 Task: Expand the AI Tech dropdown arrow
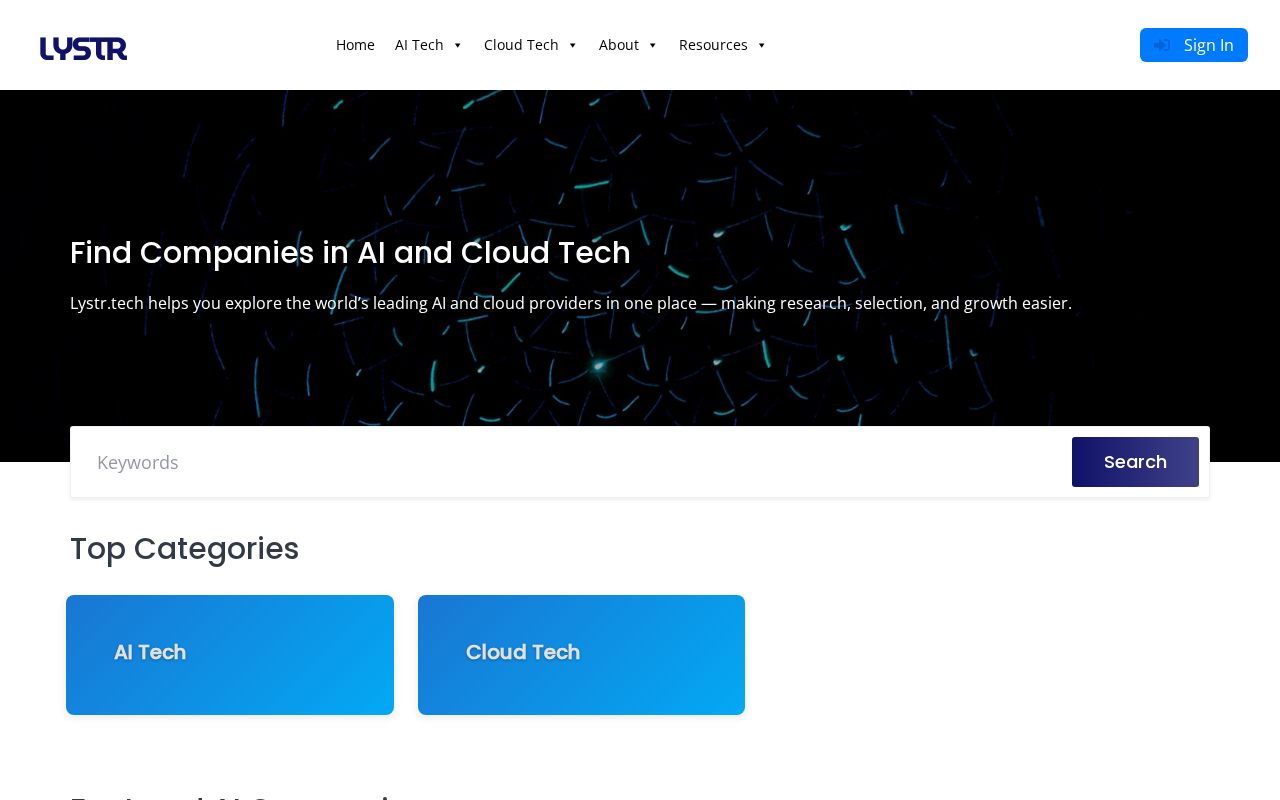tap(458, 46)
